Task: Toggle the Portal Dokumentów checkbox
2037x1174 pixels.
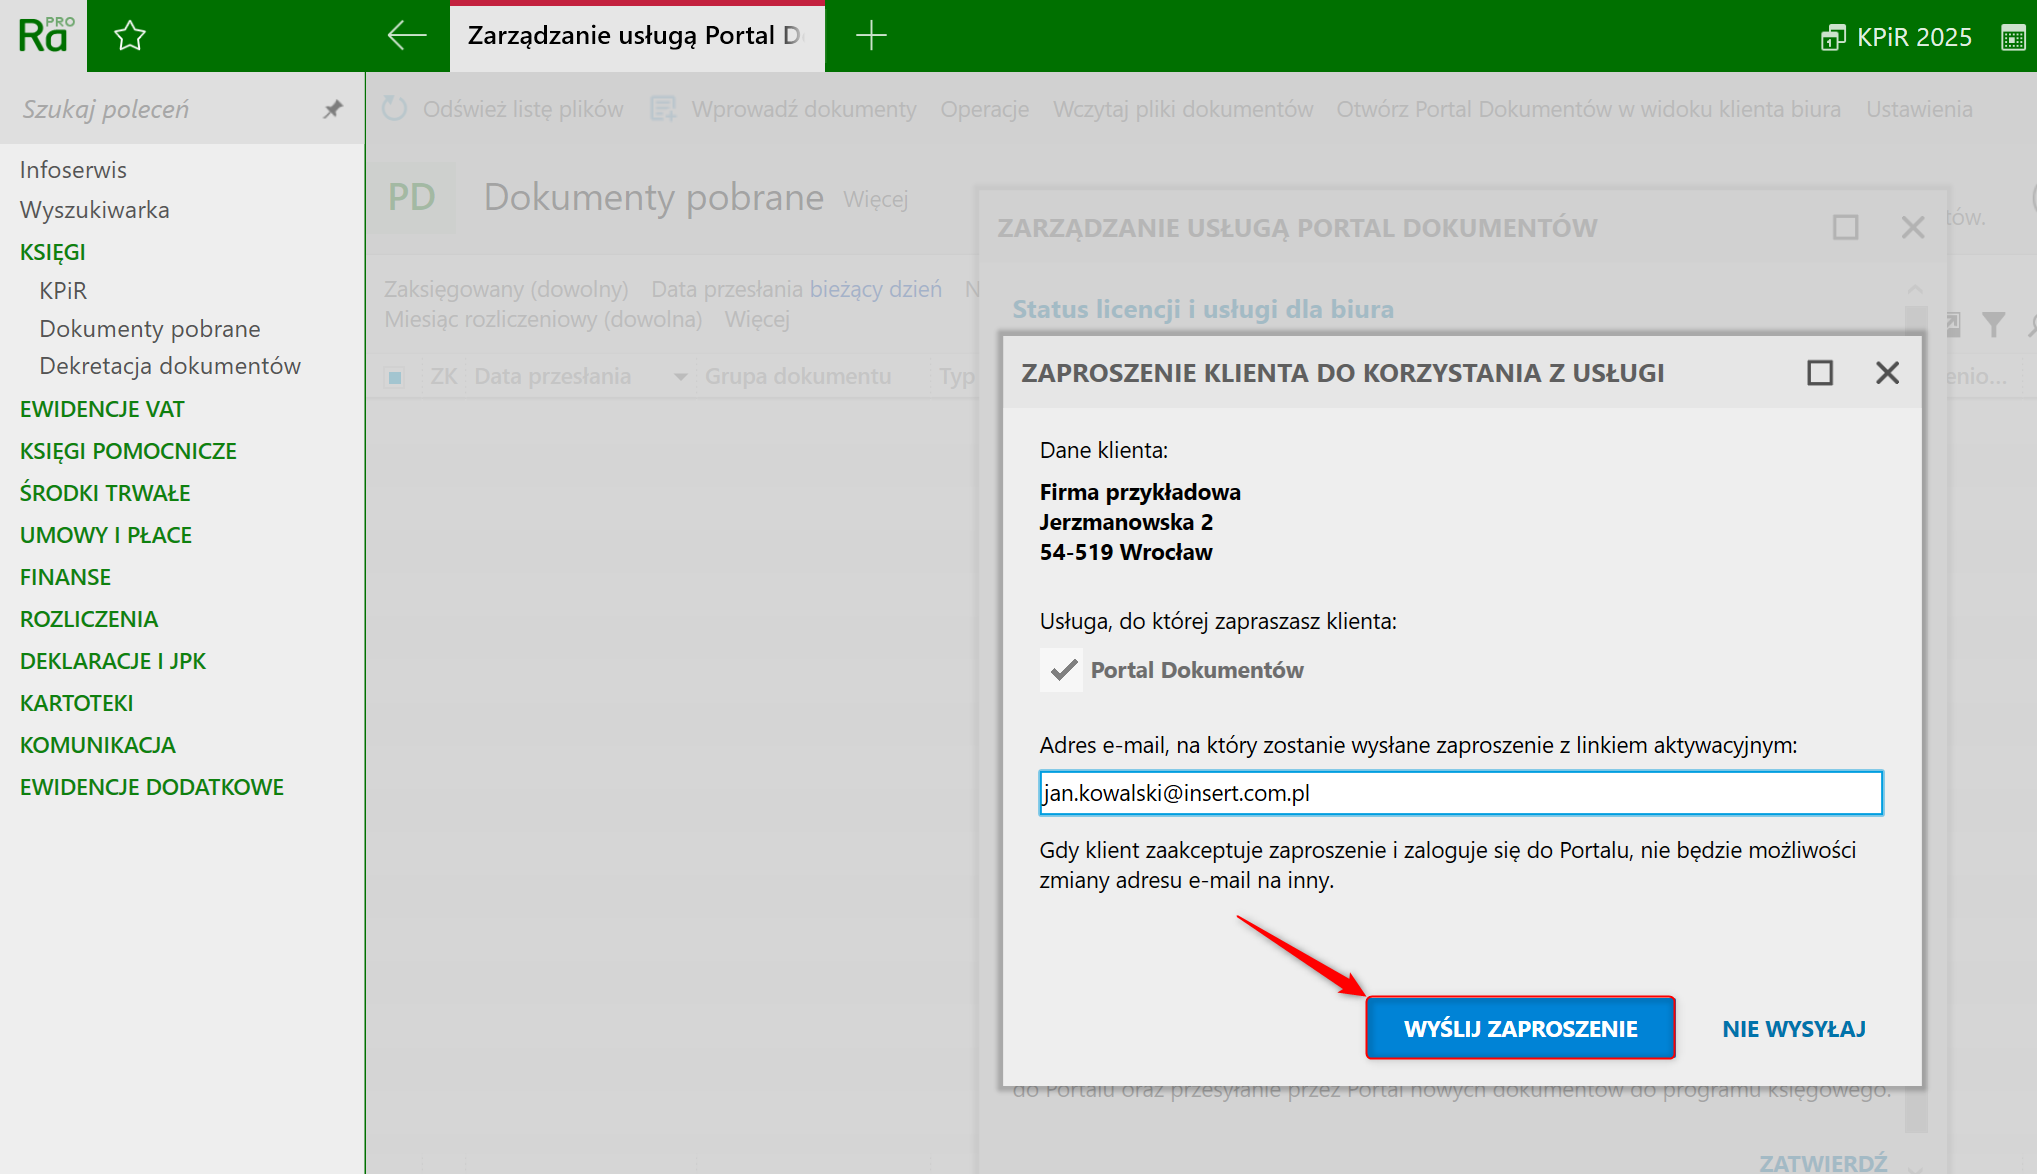Action: (x=1061, y=670)
